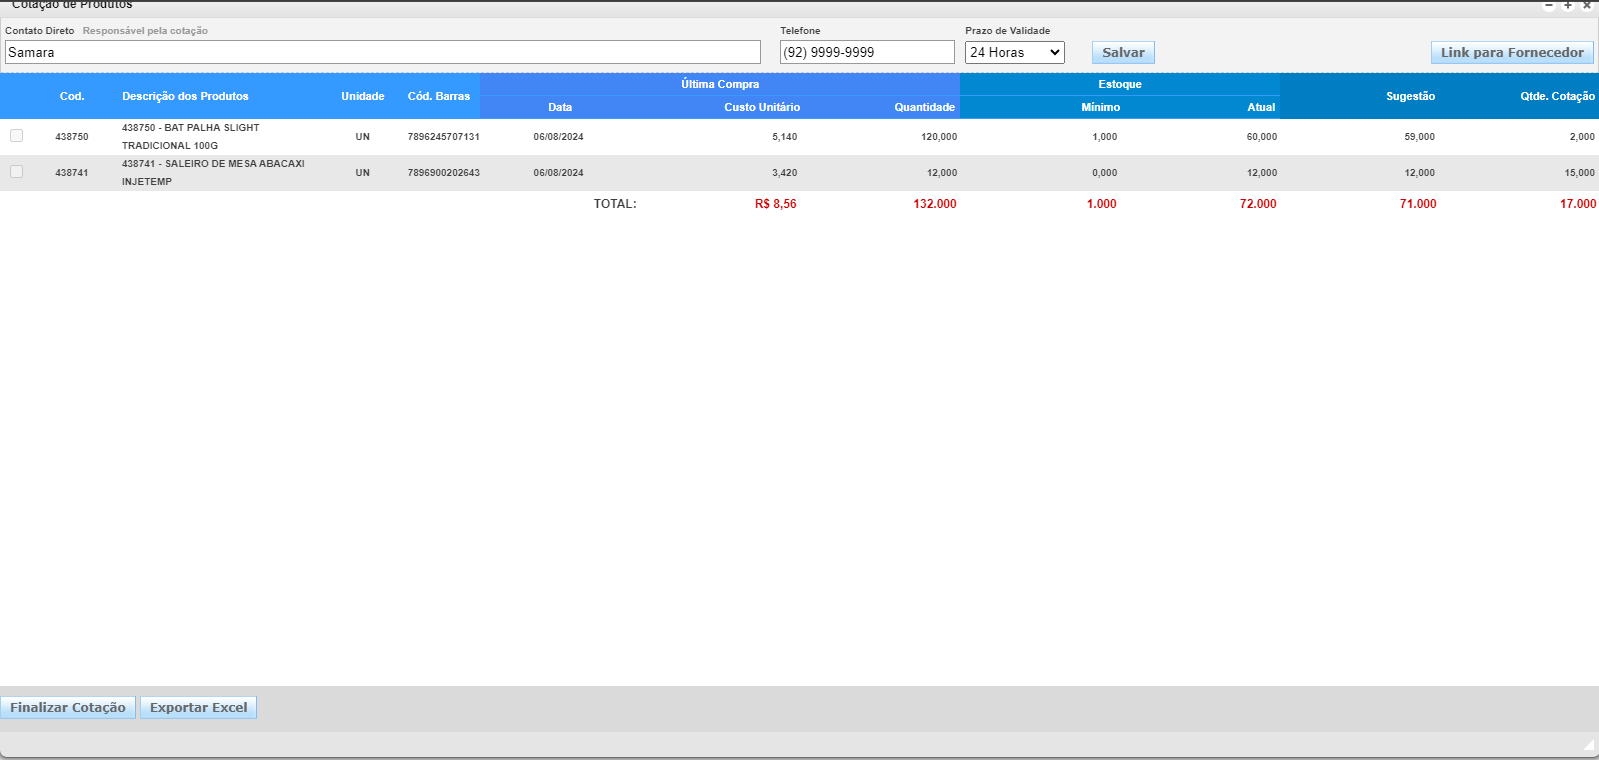Minimize the Cotação de Produtos window
The image size is (1599, 760).
pos(1549,5)
